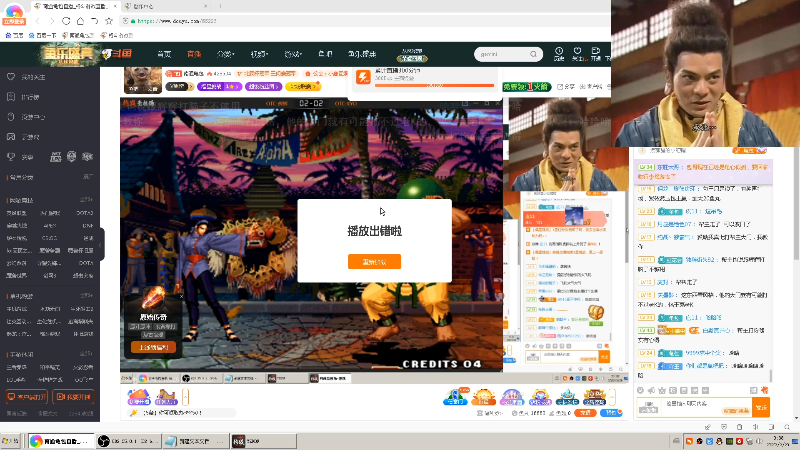The height and width of the screenshot is (450, 800).
Task: Switch to the 拳皇 game taskbar item
Action: tap(264, 441)
